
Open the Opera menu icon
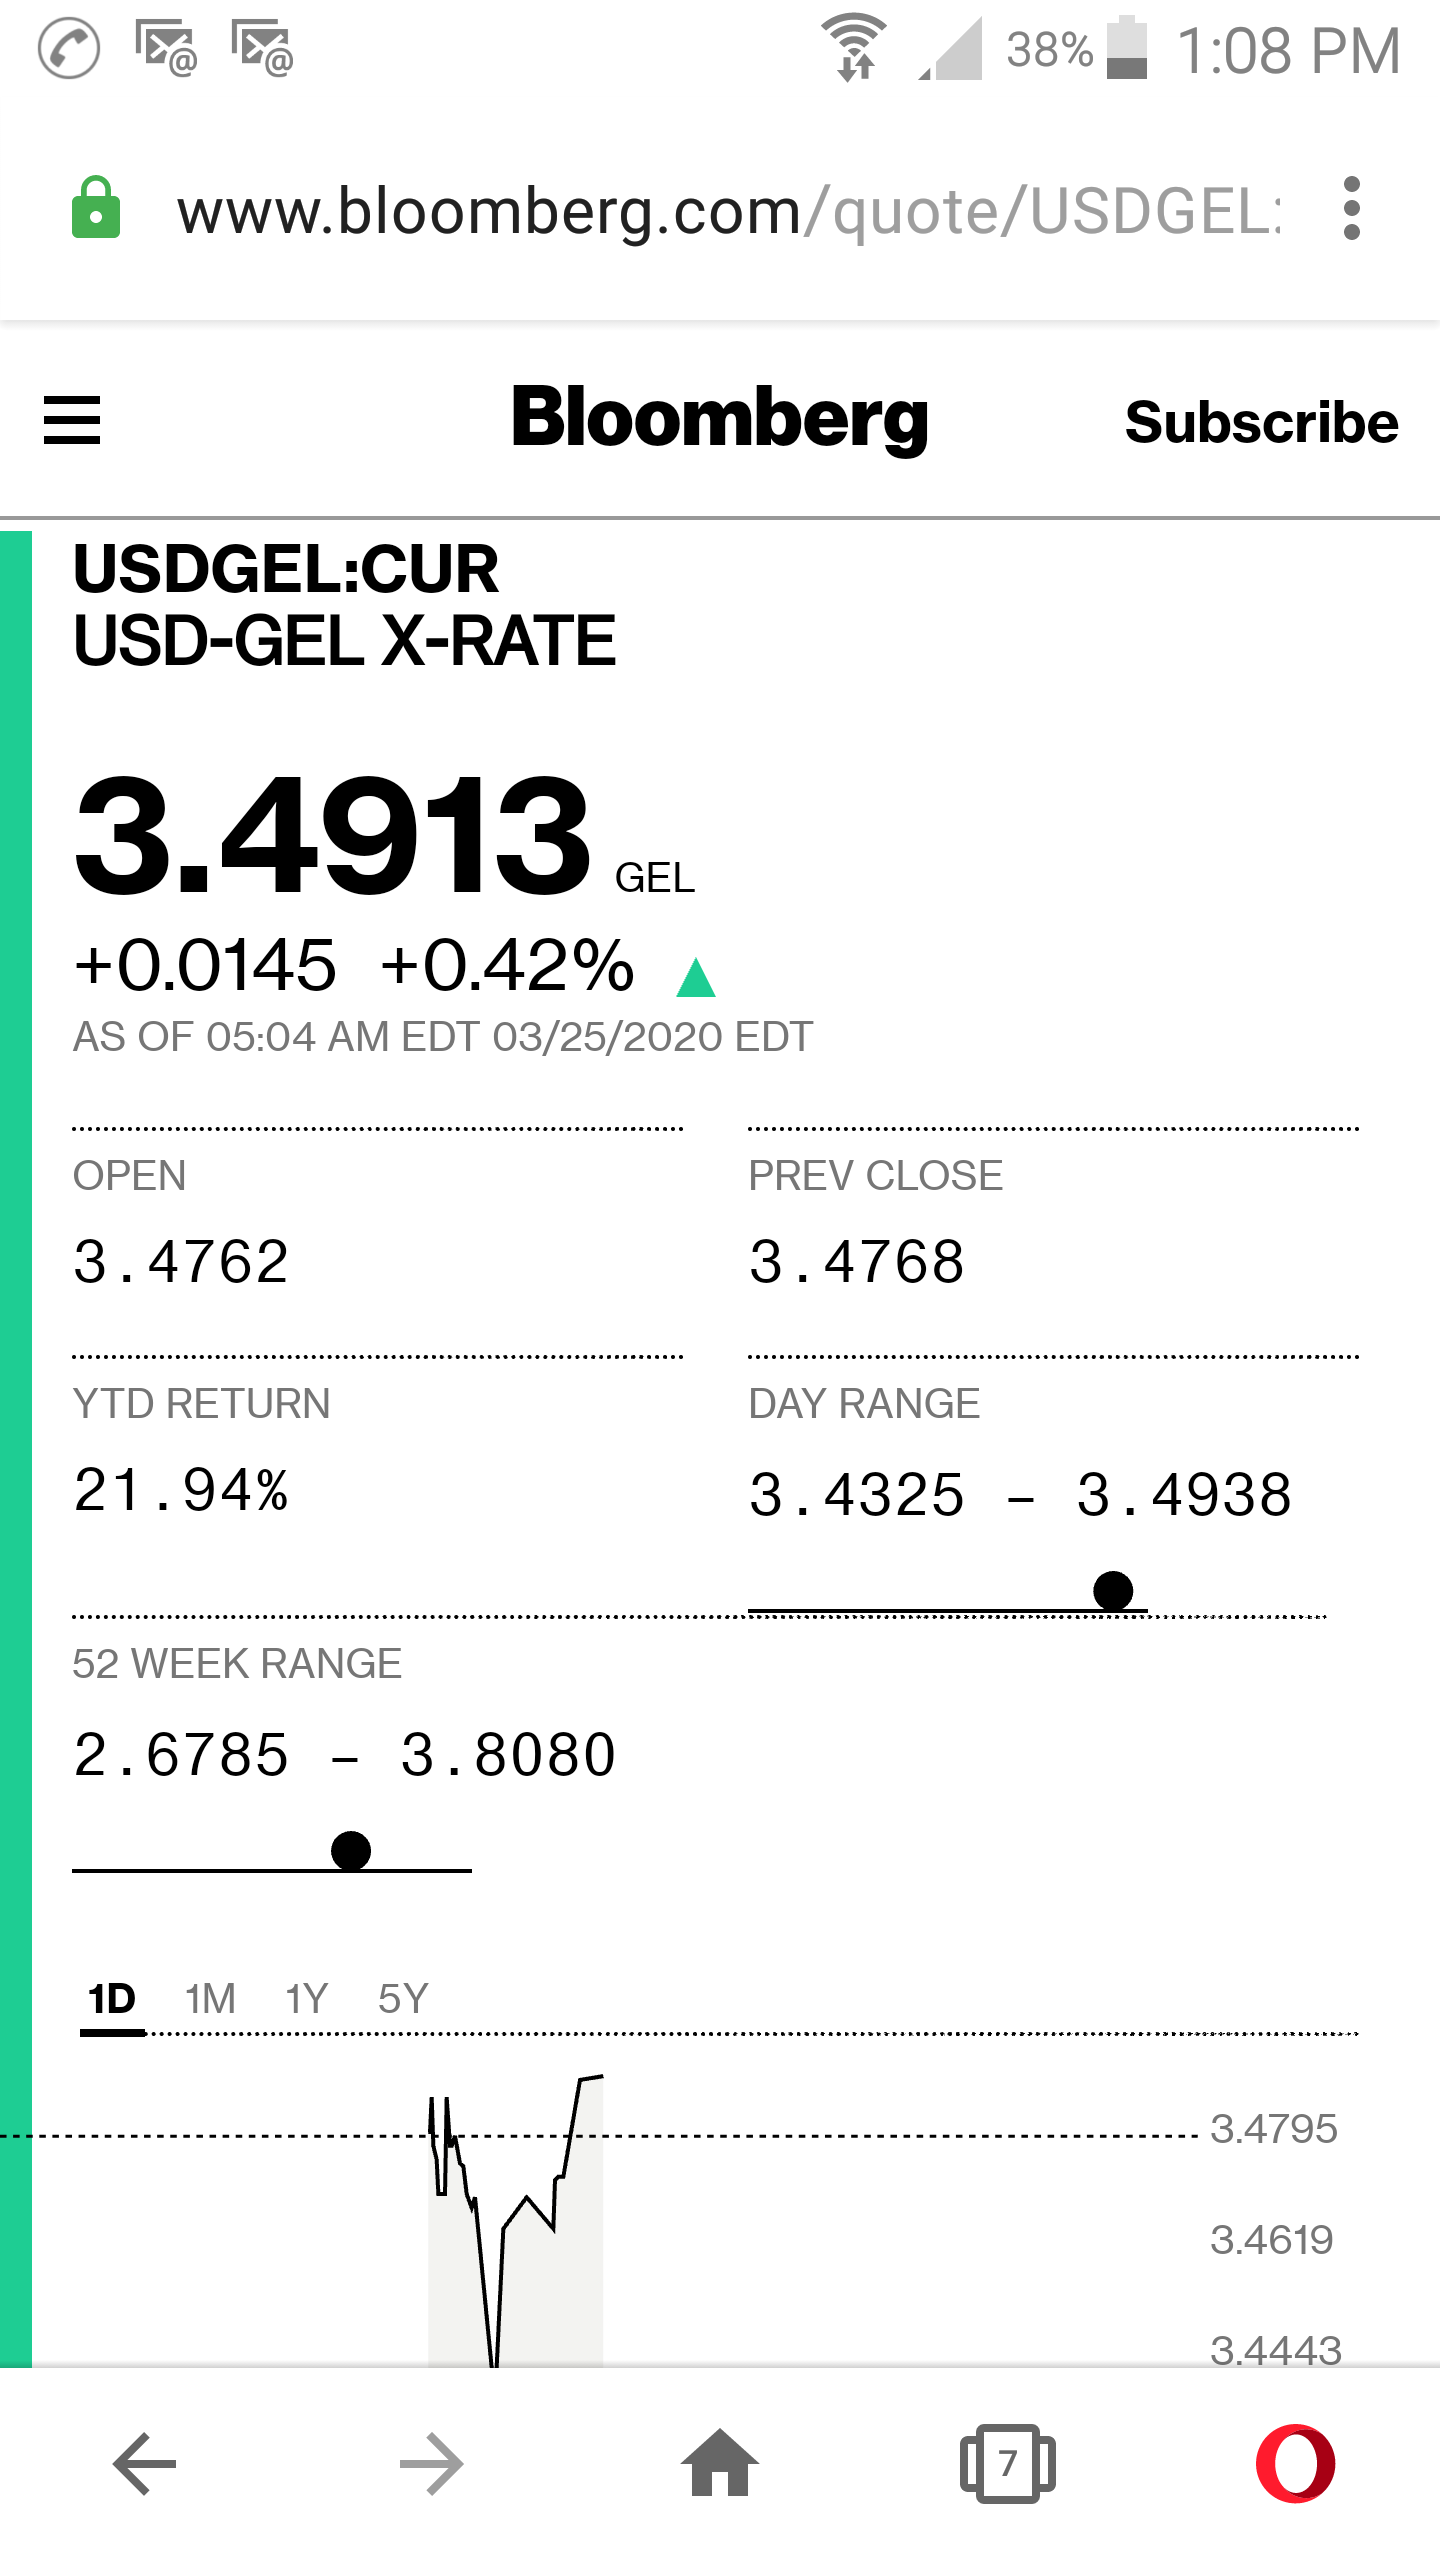click(x=1295, y=2463)
